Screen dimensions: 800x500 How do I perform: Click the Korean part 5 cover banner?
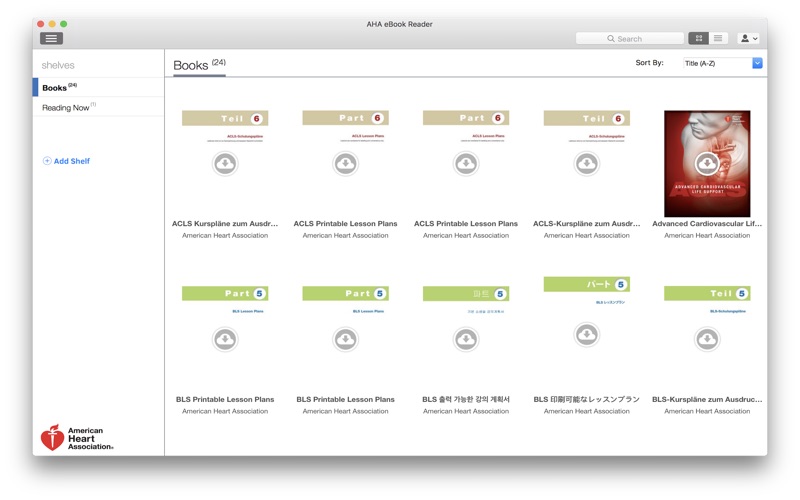(466, 293)
